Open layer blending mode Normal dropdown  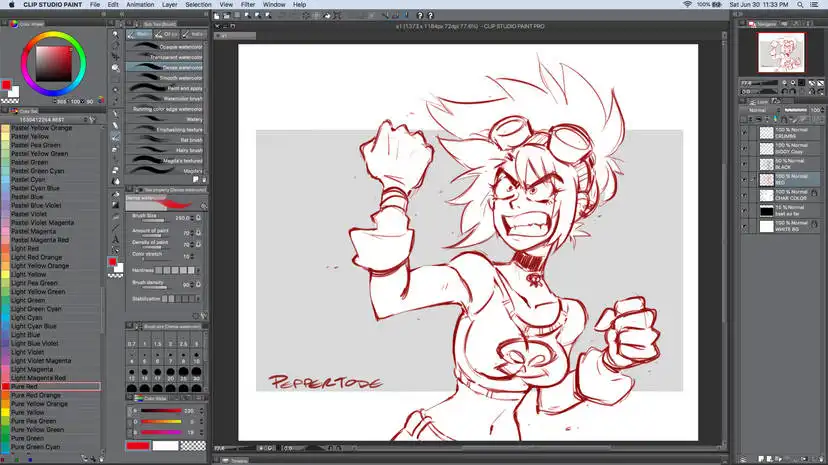tap(761, 110)
